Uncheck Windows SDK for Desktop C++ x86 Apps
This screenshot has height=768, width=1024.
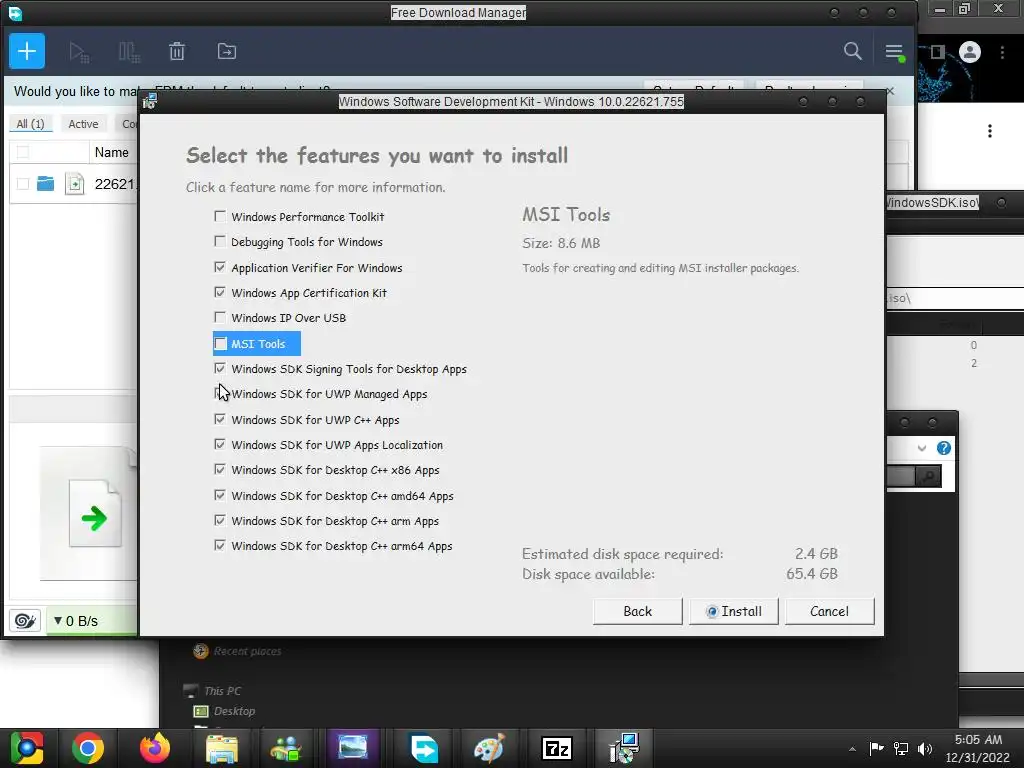pos(220,470)
